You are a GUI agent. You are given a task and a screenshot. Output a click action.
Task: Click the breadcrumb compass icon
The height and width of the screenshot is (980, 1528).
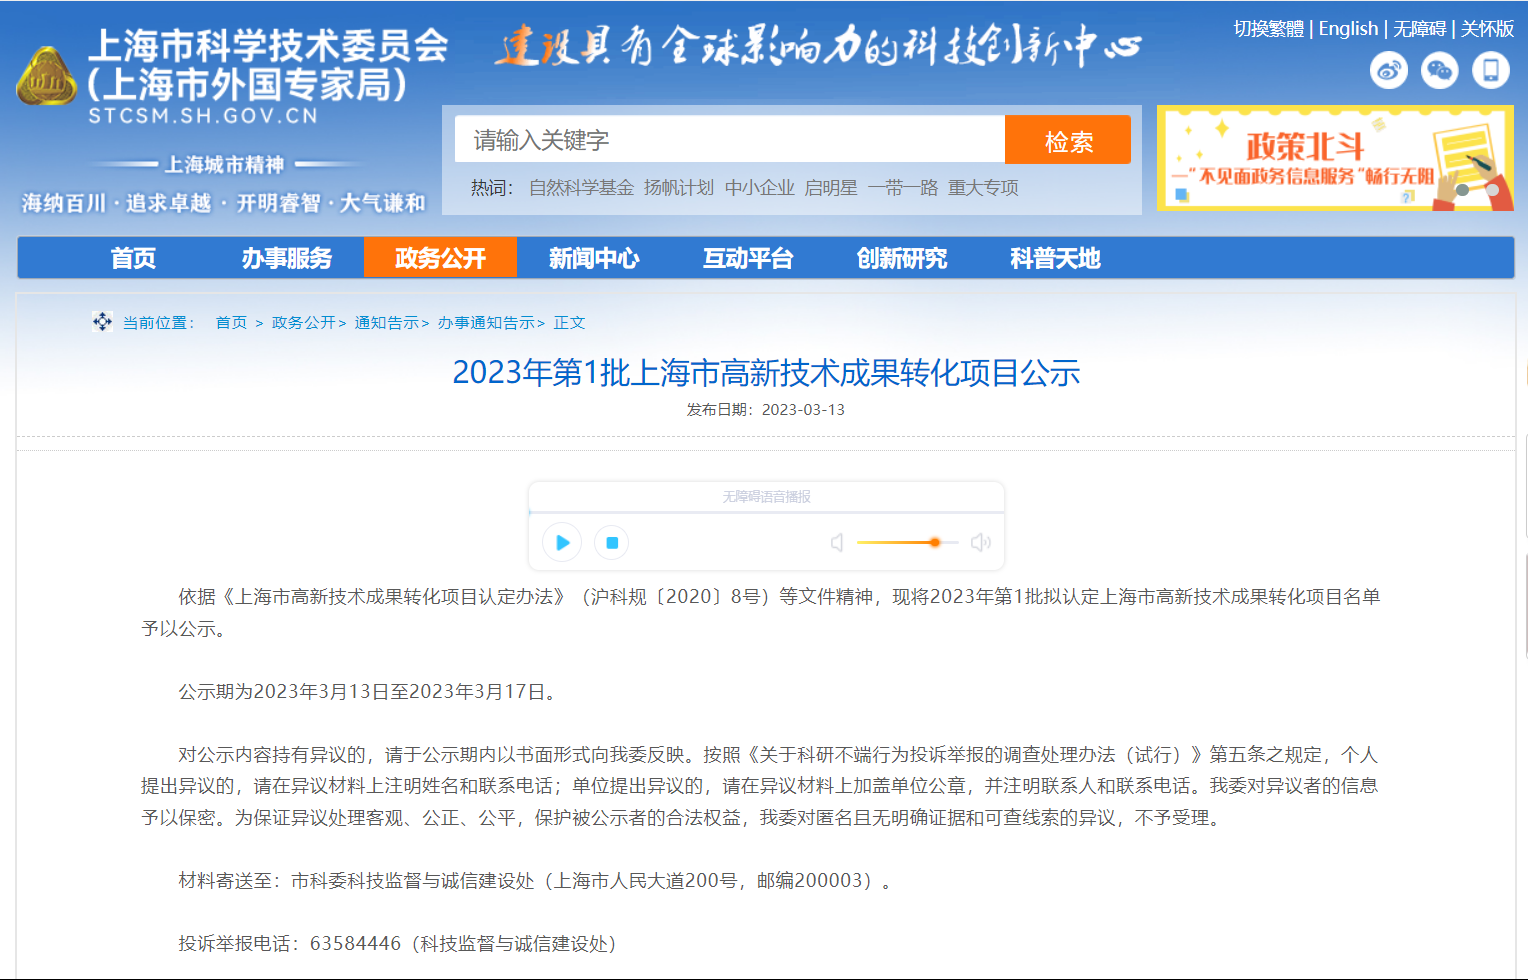(x=102, y=321)
